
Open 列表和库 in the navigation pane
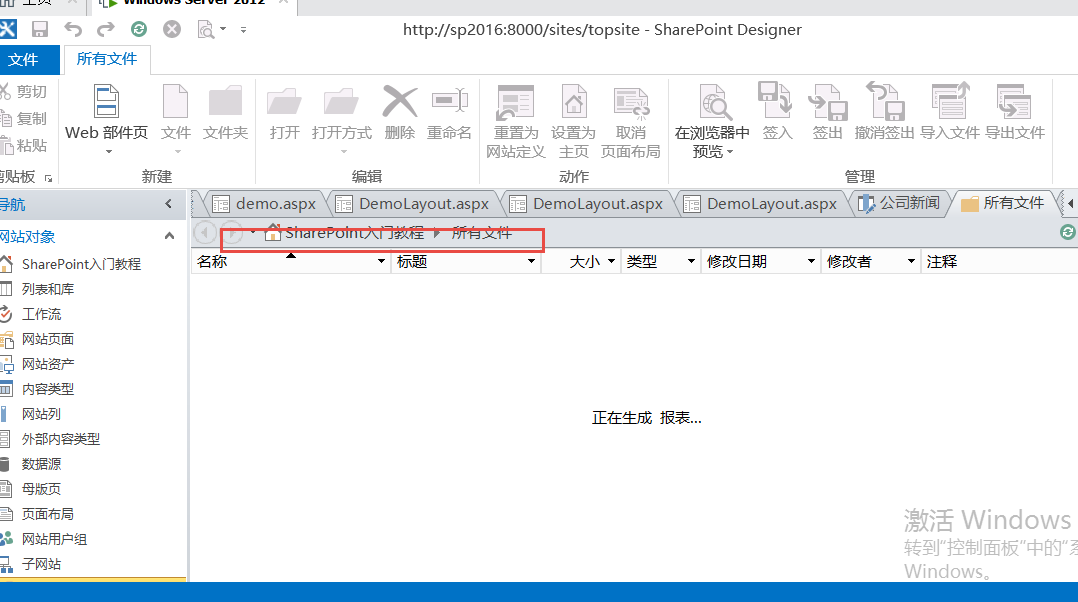47,289
